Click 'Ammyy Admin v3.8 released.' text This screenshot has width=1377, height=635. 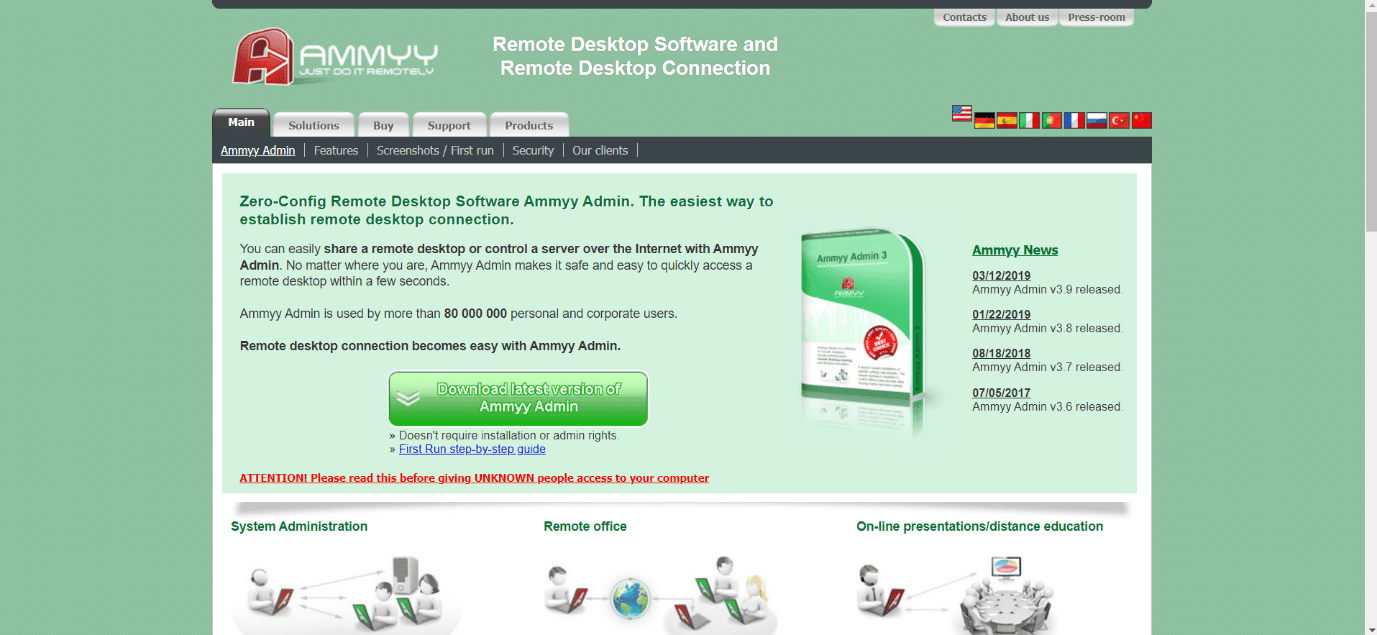point(1047,328)
